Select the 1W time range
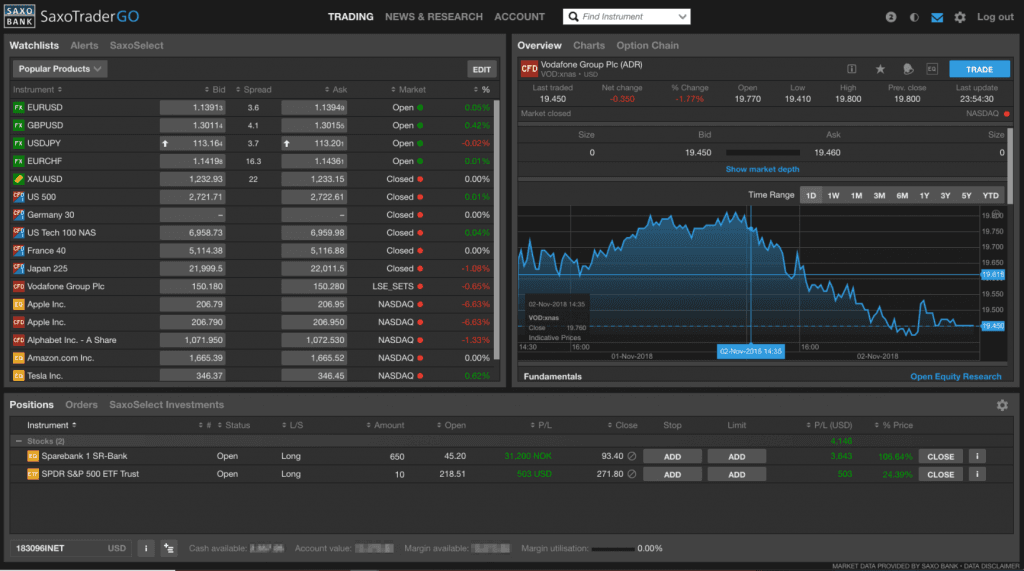This screenshot has width=1024, height=571. tap(833, 195)
